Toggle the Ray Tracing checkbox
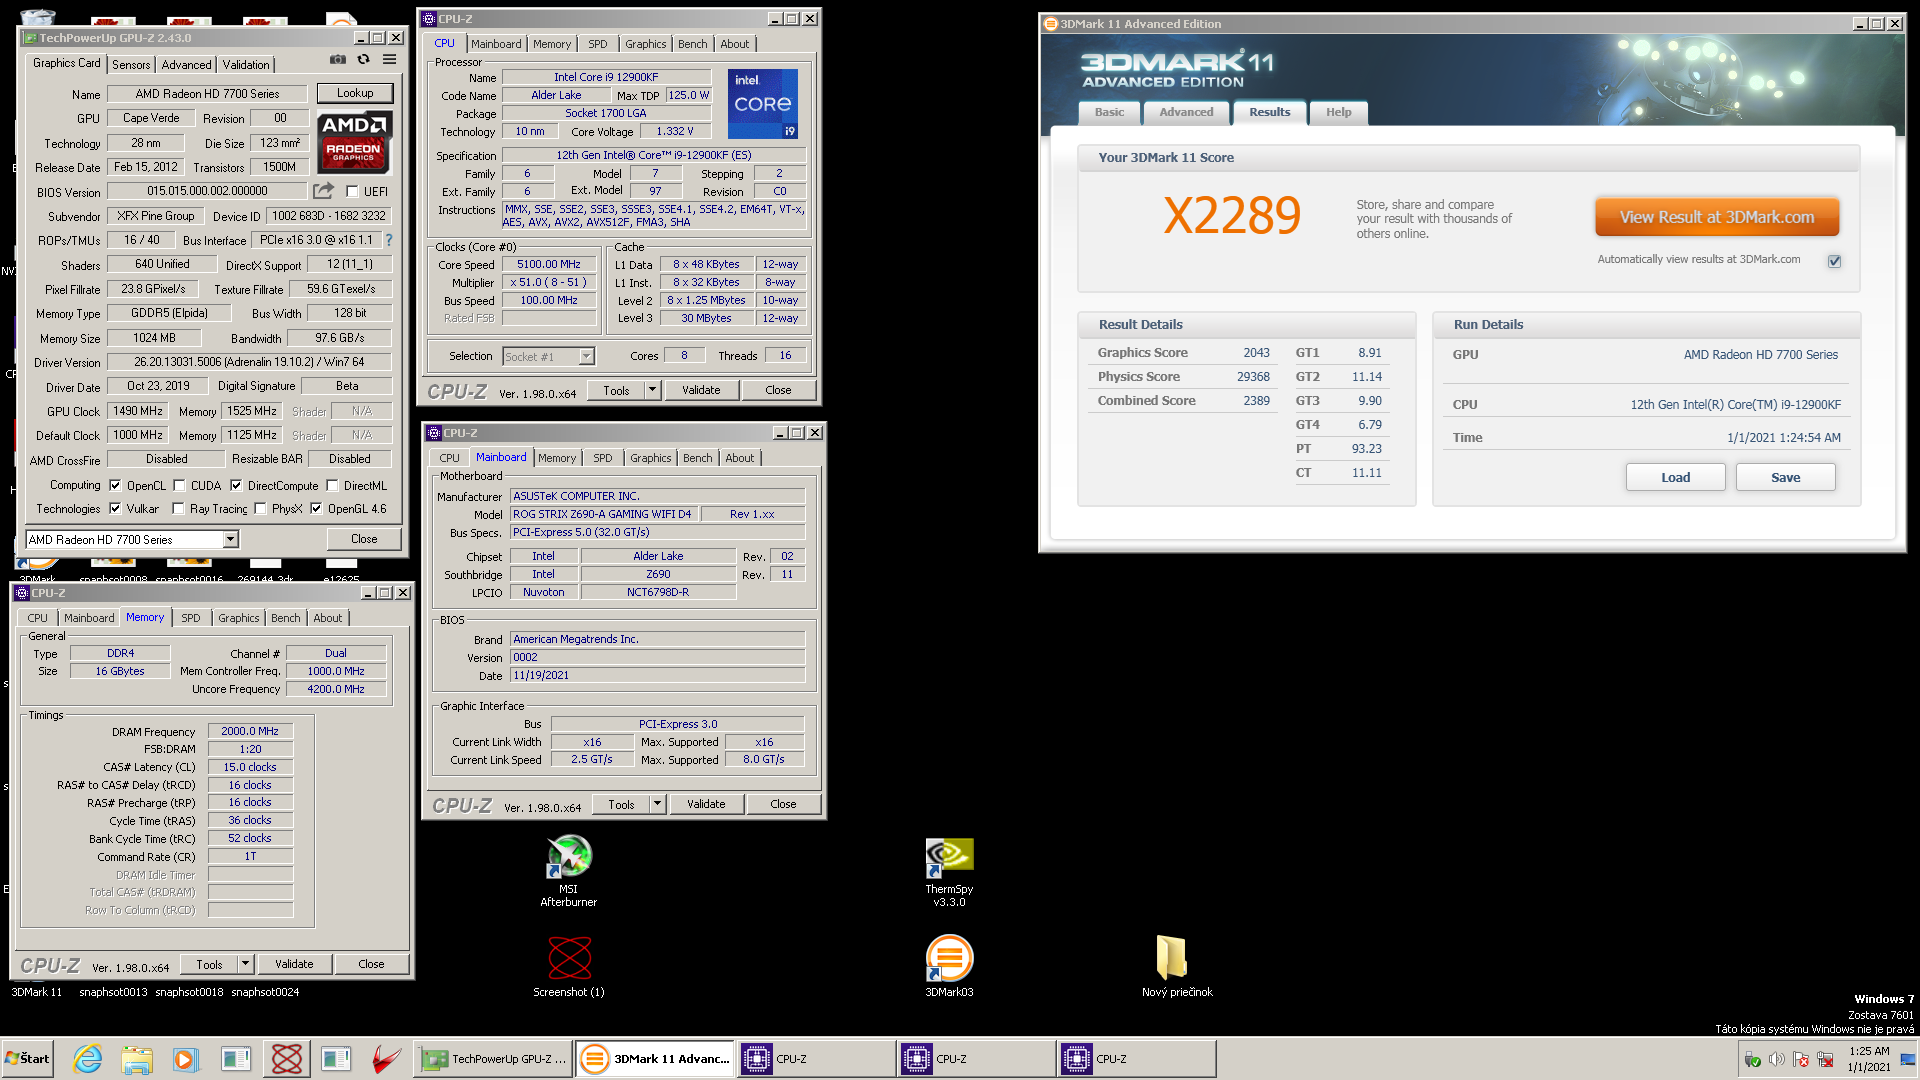The width and height of the screenshot is (1920, 1080). (178, 508)
